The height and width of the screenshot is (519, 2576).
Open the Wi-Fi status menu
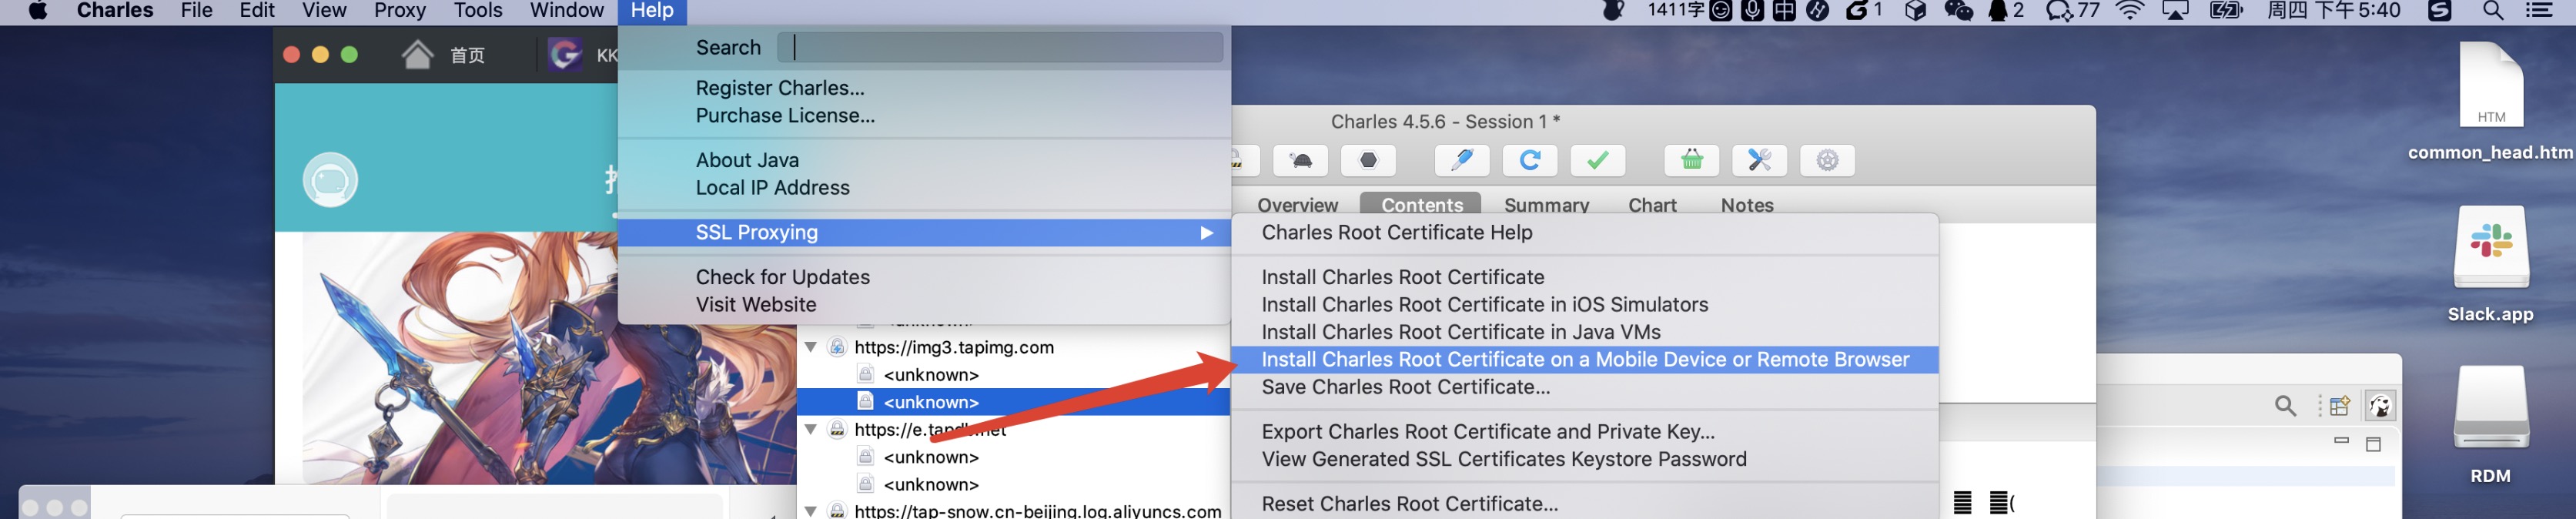pyautogui.click(x=2130, y=11)
